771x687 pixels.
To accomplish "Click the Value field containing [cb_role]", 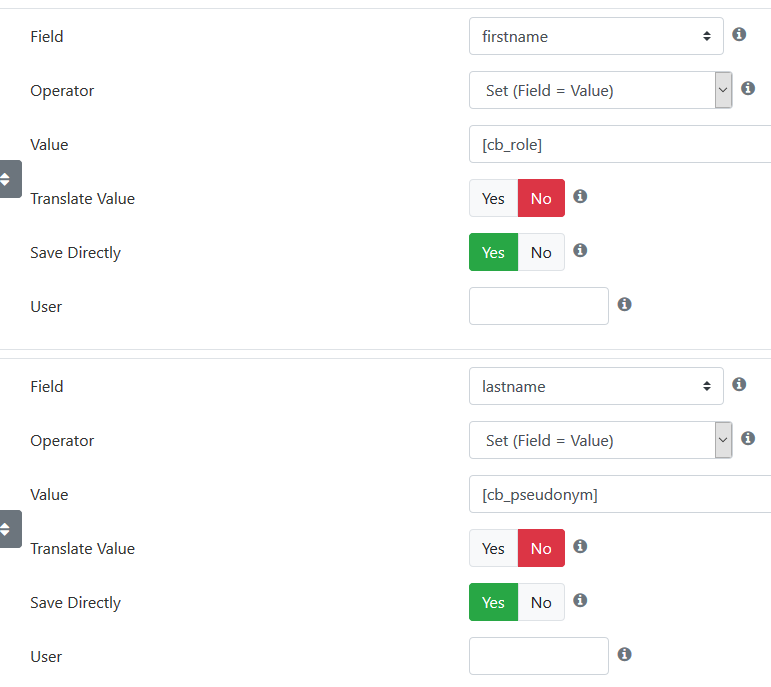I will 620,145.
